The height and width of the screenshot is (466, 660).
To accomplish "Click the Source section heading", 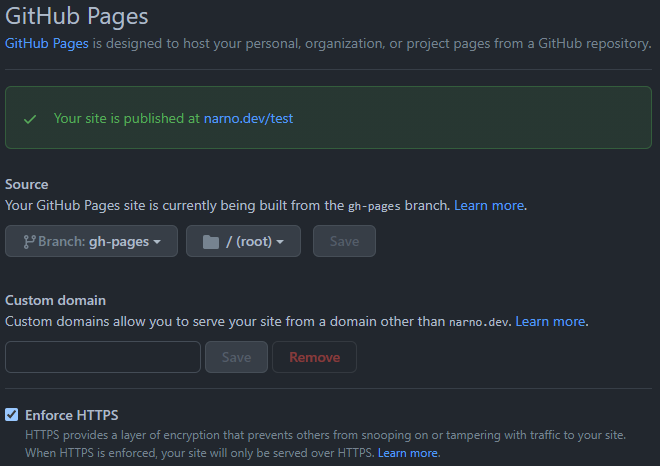I will tap(27, 184).
